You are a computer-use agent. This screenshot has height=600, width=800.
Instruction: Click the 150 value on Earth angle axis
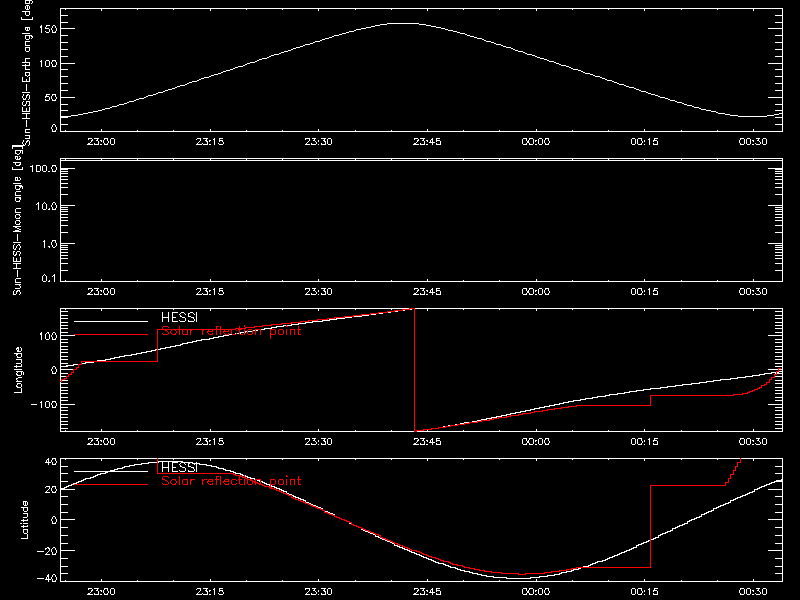[48, 29]
